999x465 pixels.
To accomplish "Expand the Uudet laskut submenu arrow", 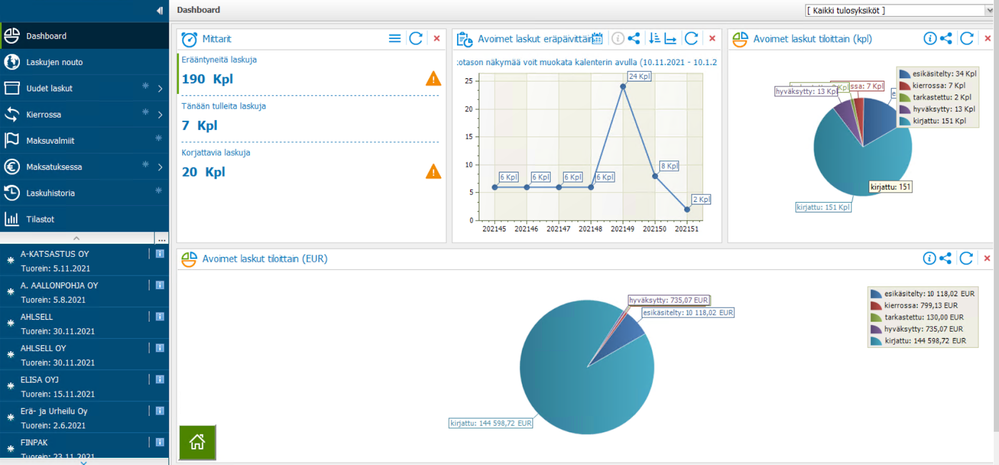I will point(160,89).
